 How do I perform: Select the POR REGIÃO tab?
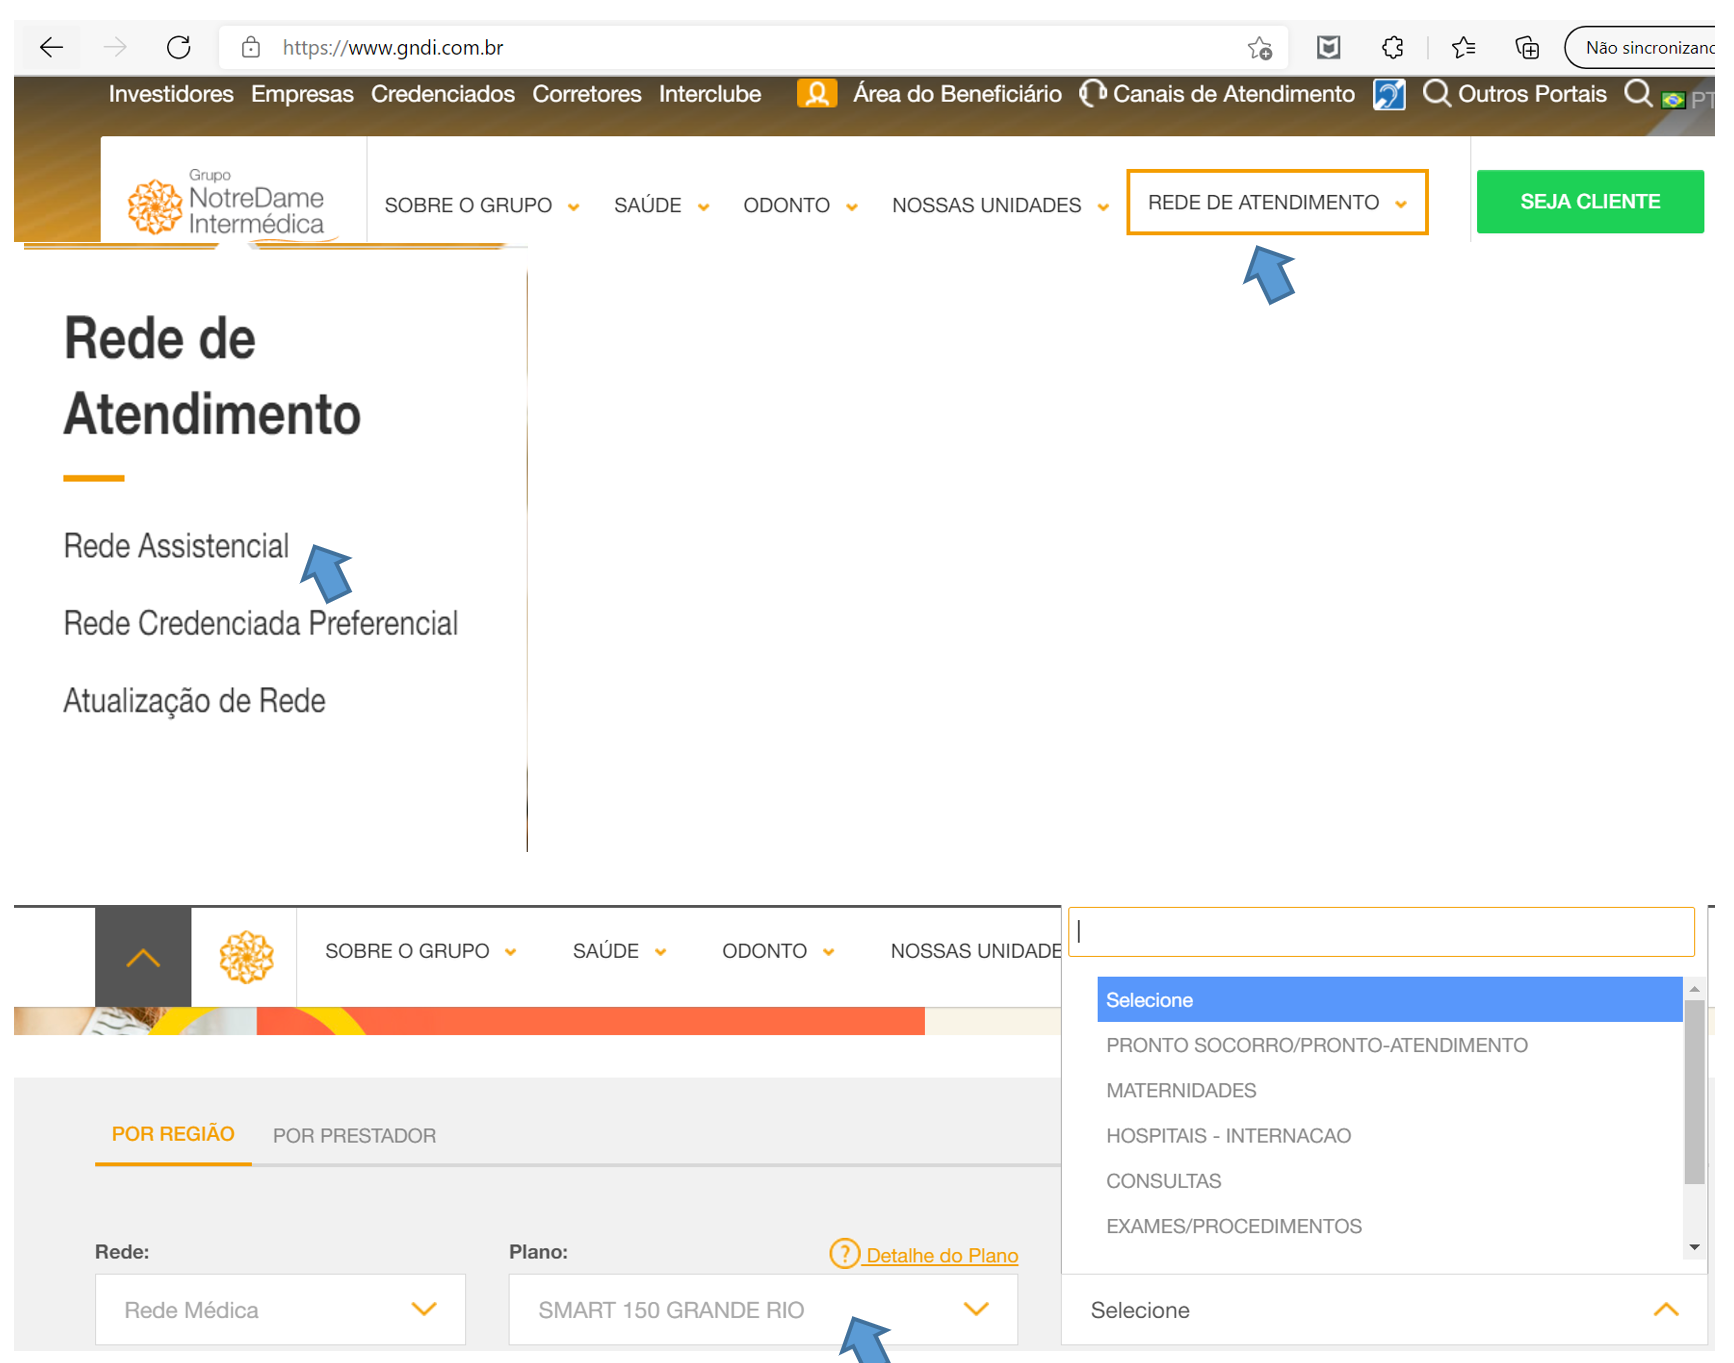tap(173, 1134)
